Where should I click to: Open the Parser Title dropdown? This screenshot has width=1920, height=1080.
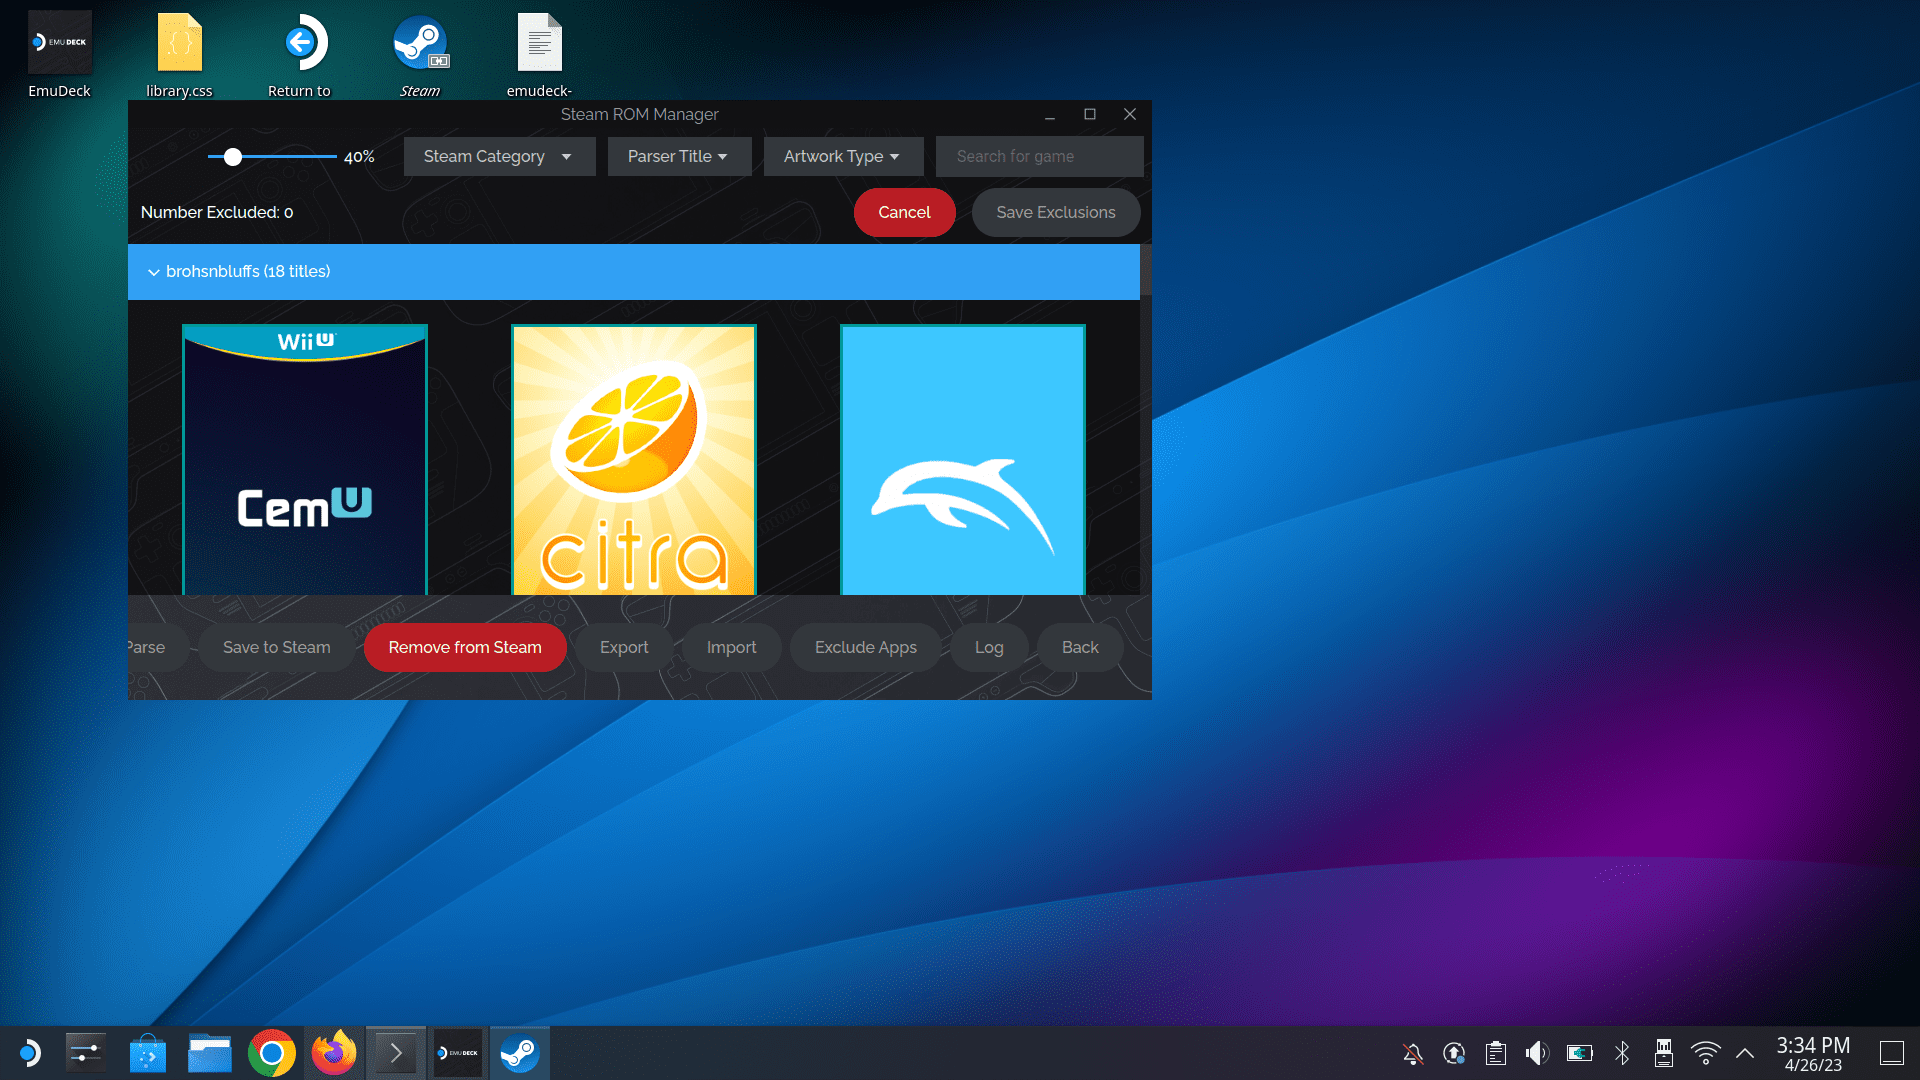679,157
